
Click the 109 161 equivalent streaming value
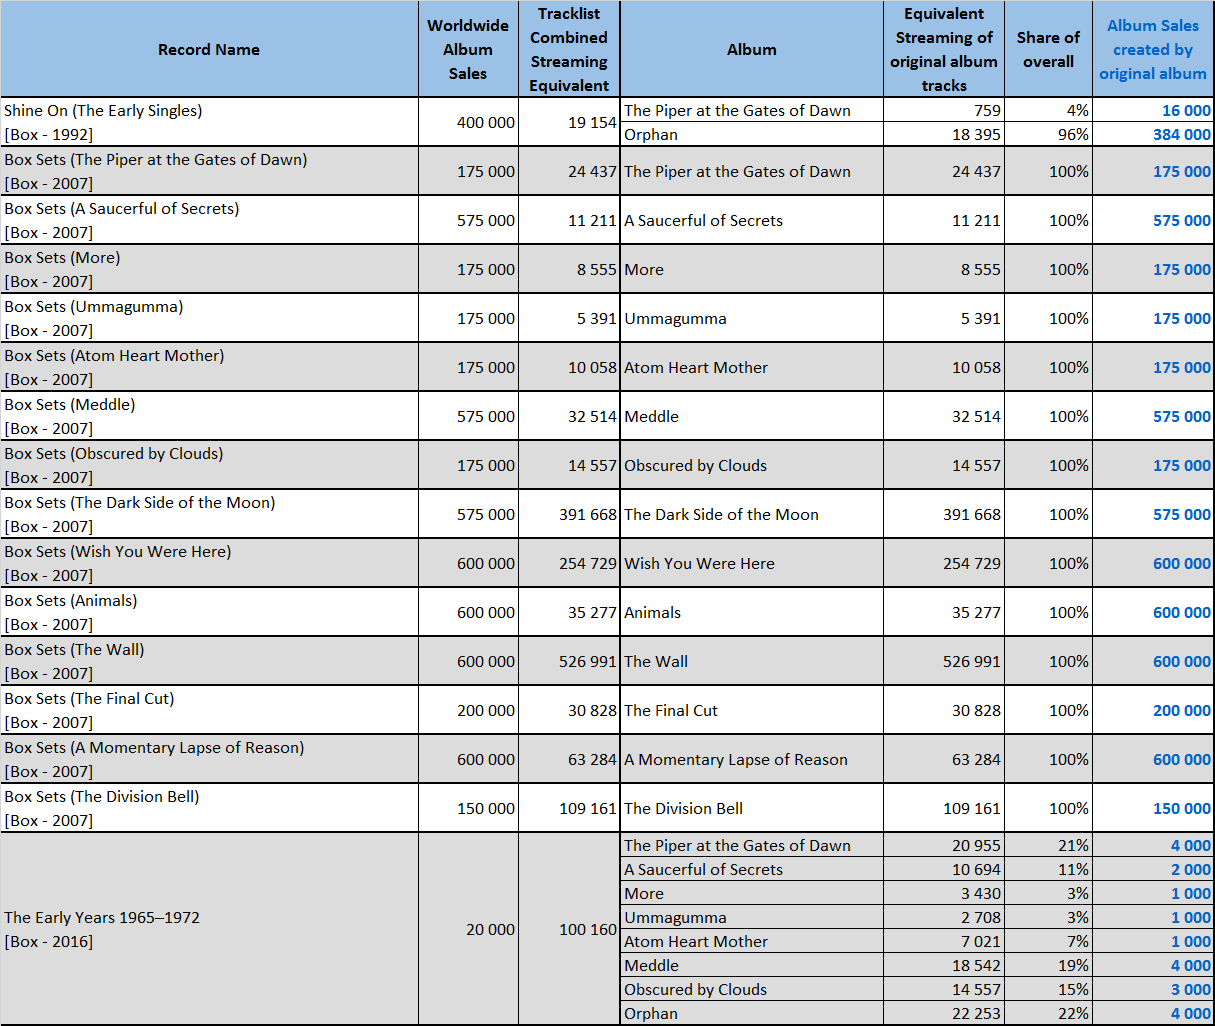click(944, 808)
